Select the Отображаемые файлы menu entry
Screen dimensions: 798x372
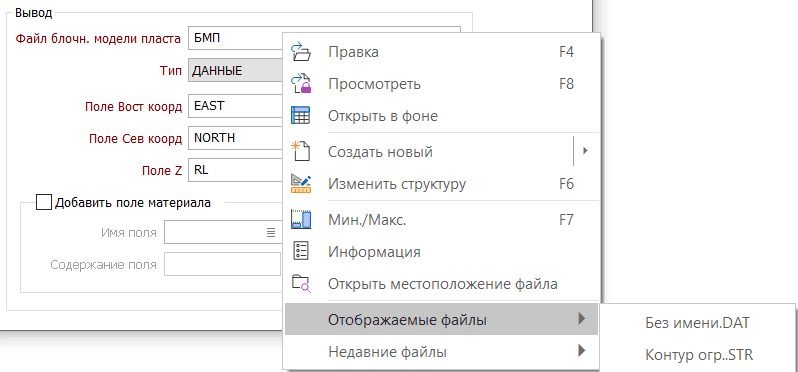[x=441, y=320]
